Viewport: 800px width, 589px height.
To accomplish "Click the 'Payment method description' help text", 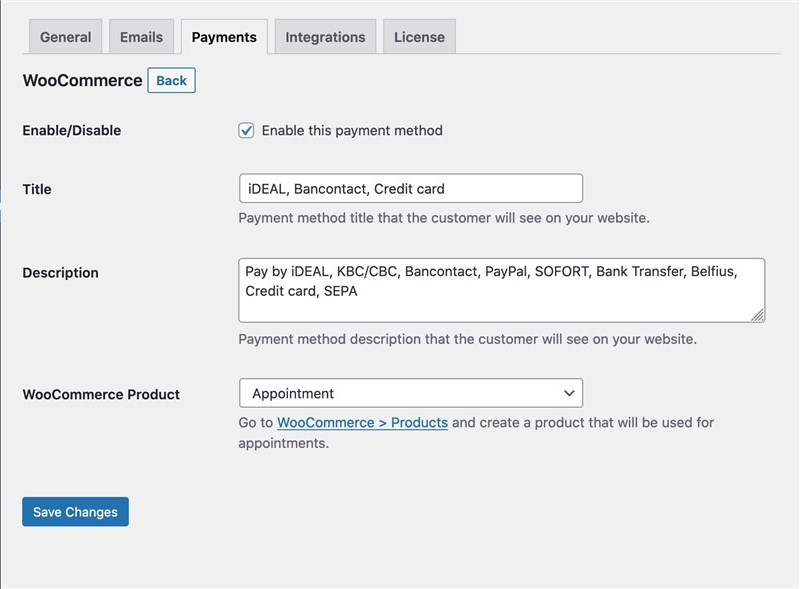I will [467, 339].
